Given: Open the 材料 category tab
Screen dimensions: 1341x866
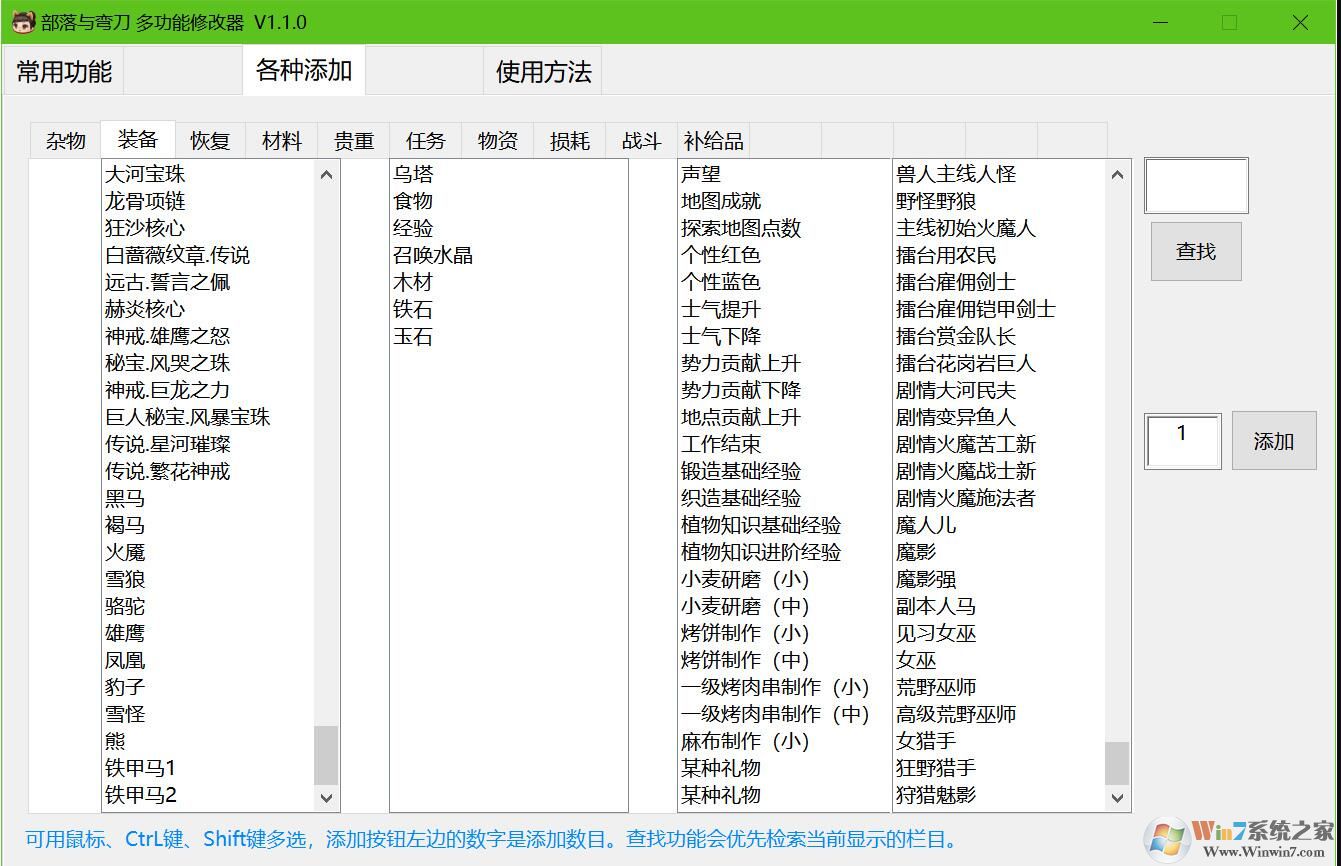Looking at the screenshot, I should click(281, 140).
